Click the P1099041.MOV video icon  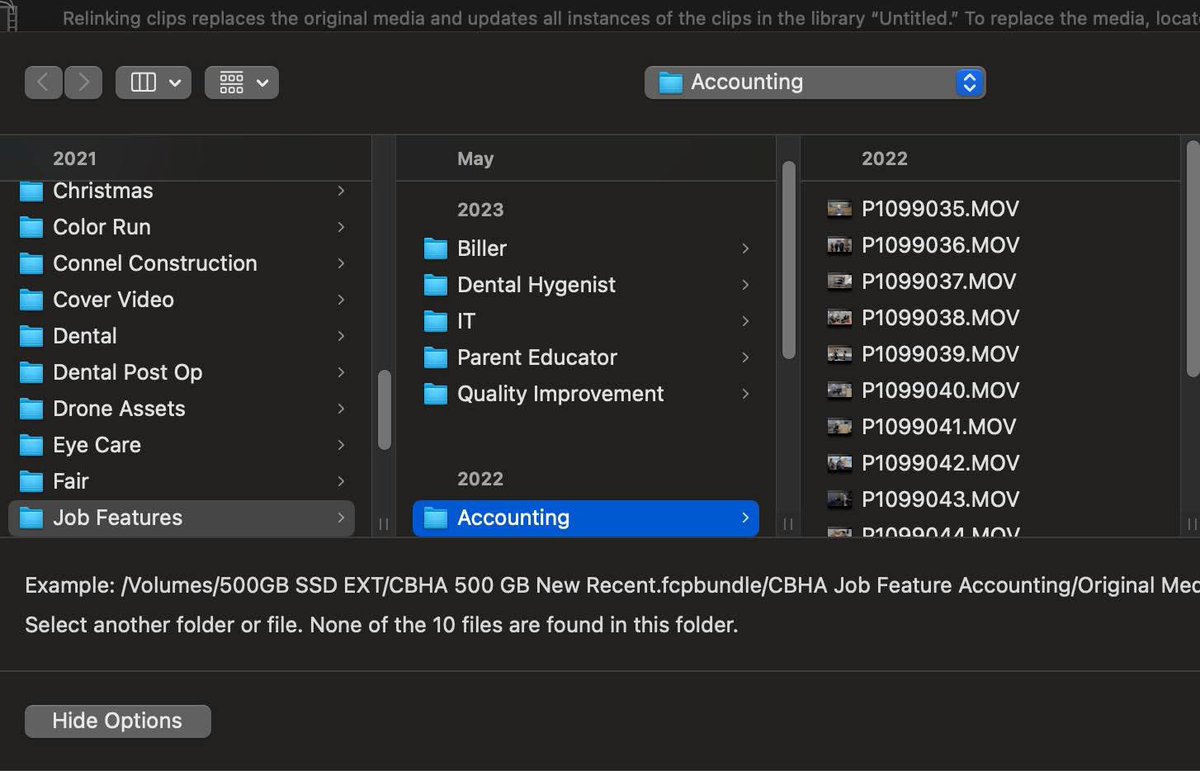[840, 427]
